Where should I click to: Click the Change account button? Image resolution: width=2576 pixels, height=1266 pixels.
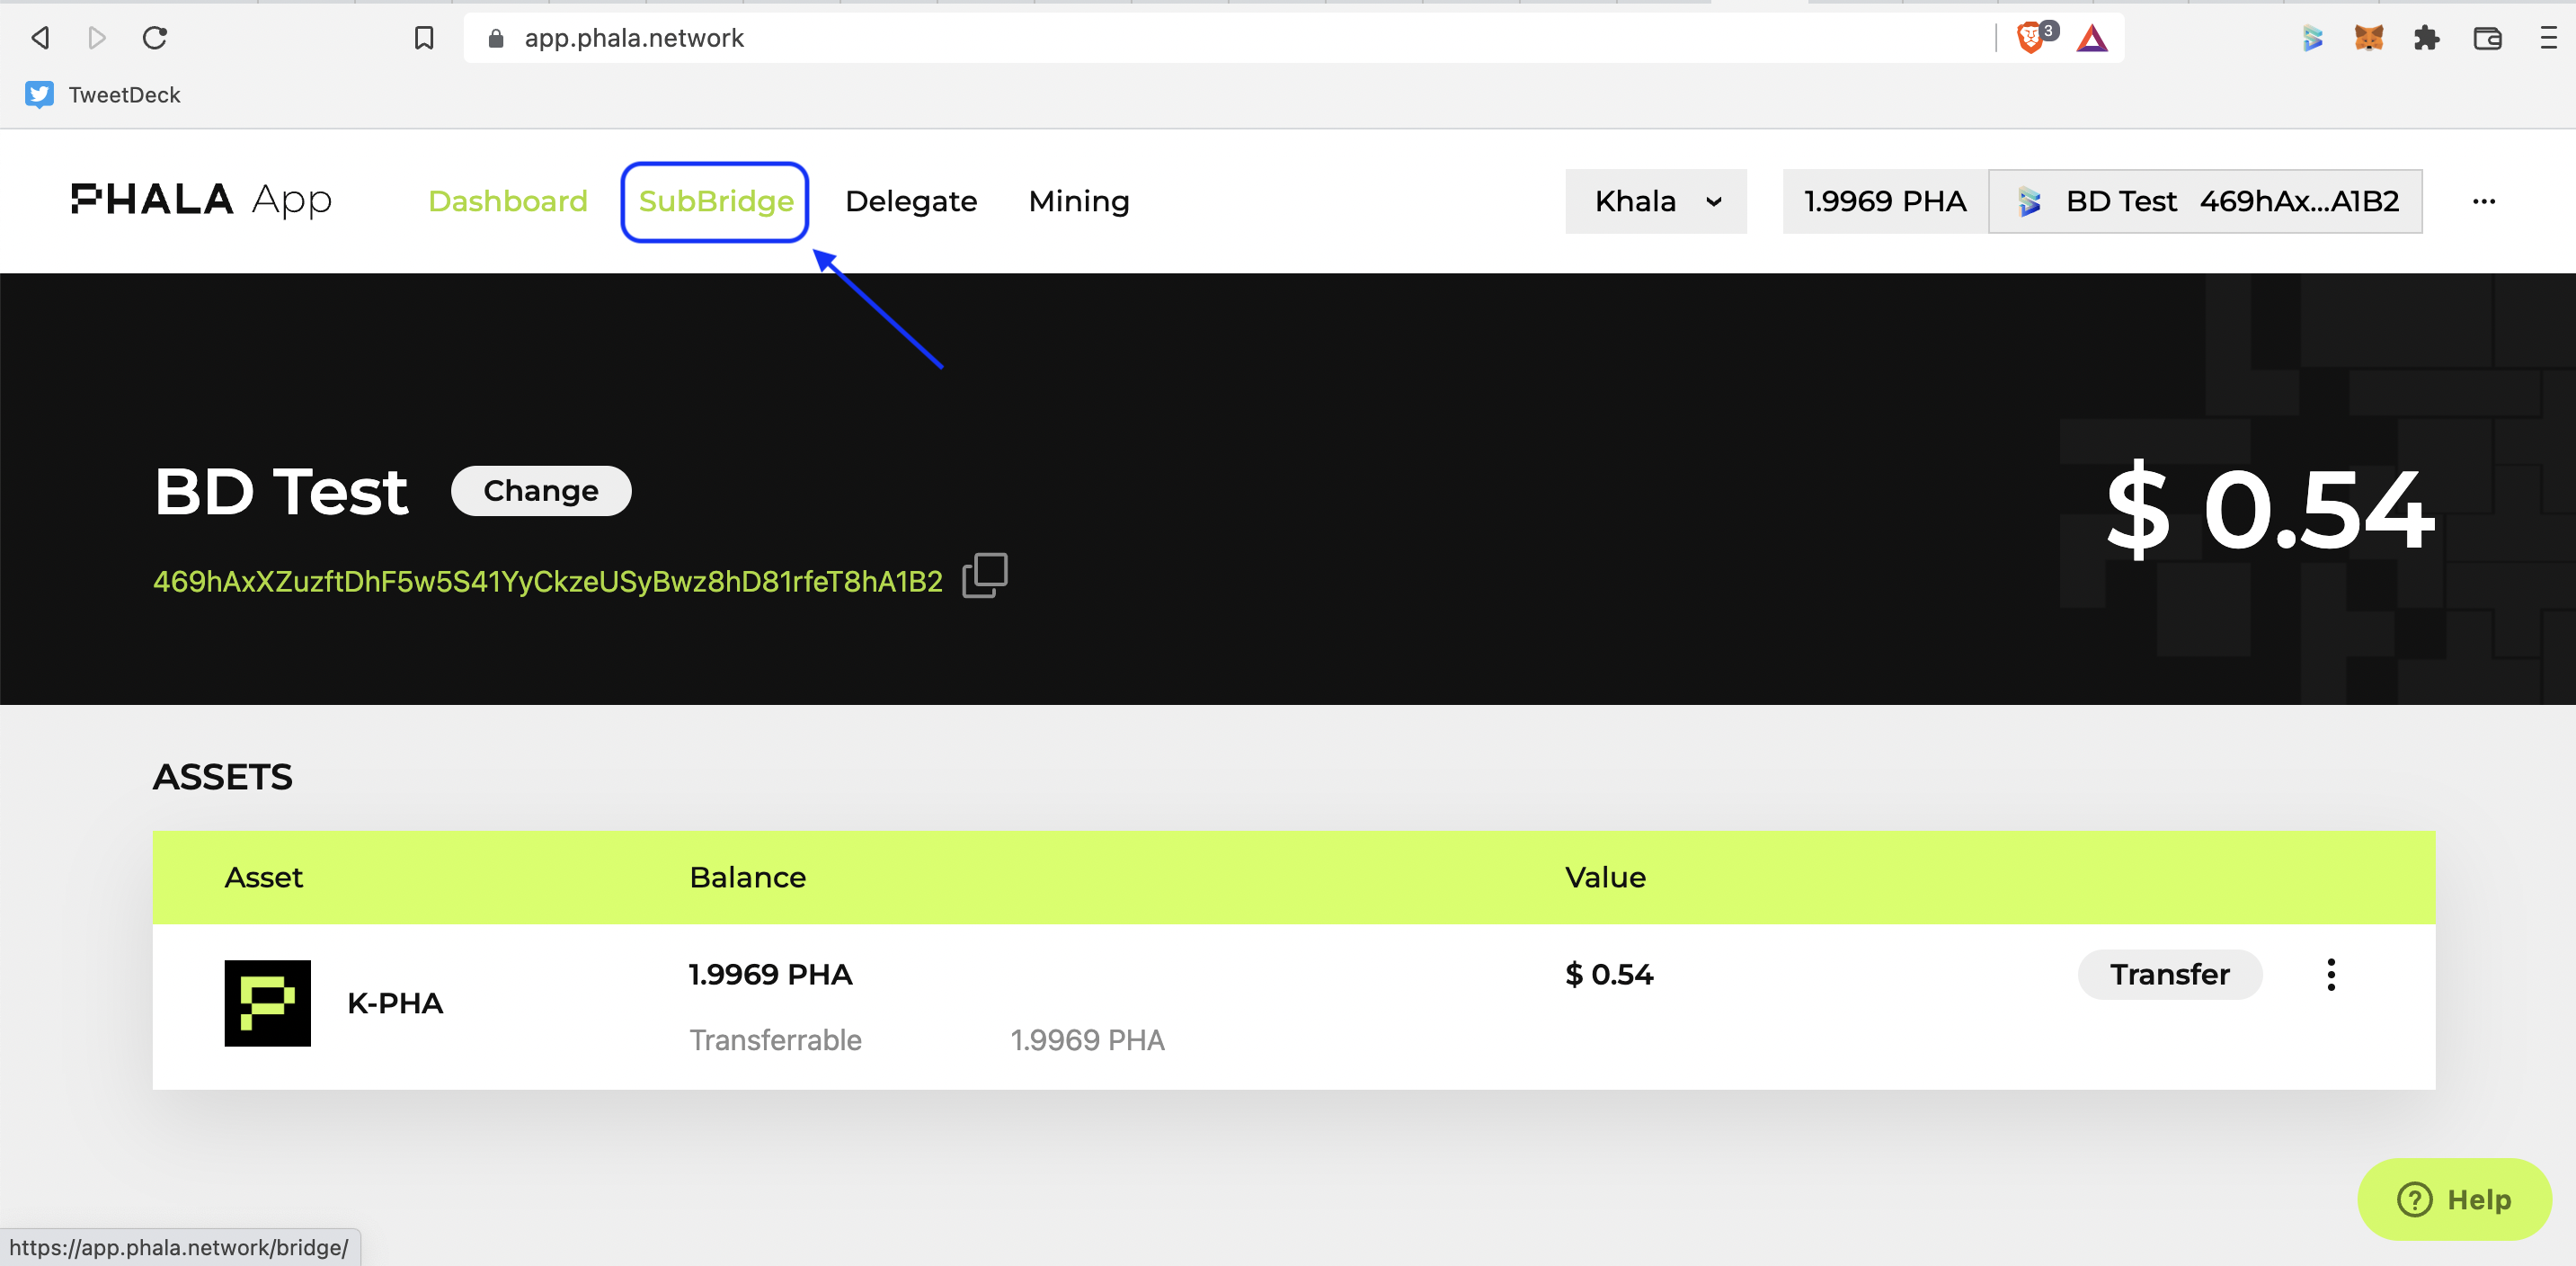541,491
